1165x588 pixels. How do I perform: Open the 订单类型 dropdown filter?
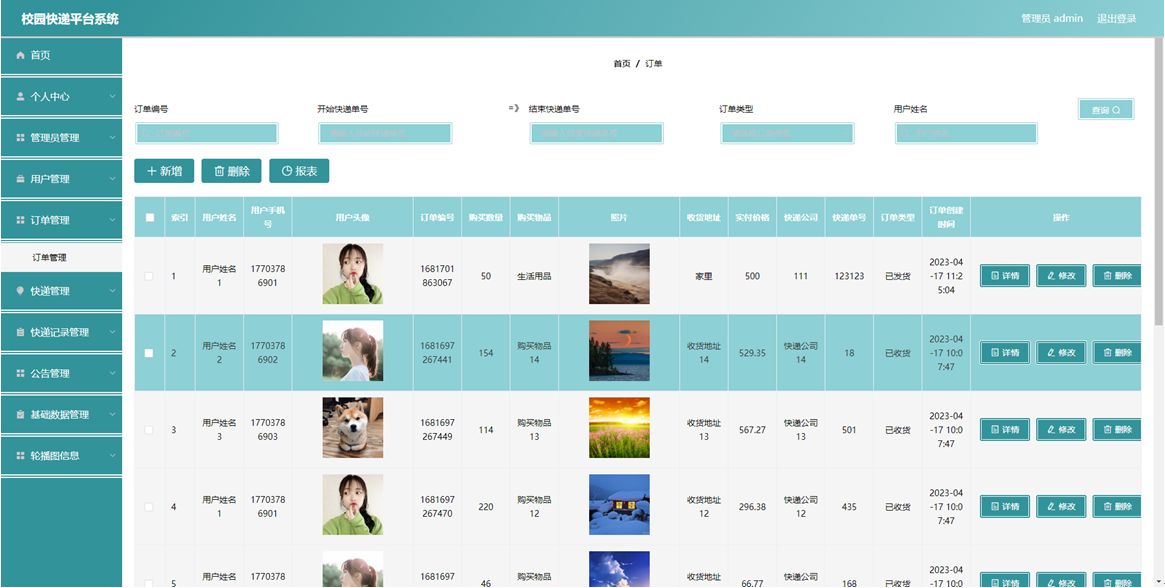(786, 133)
